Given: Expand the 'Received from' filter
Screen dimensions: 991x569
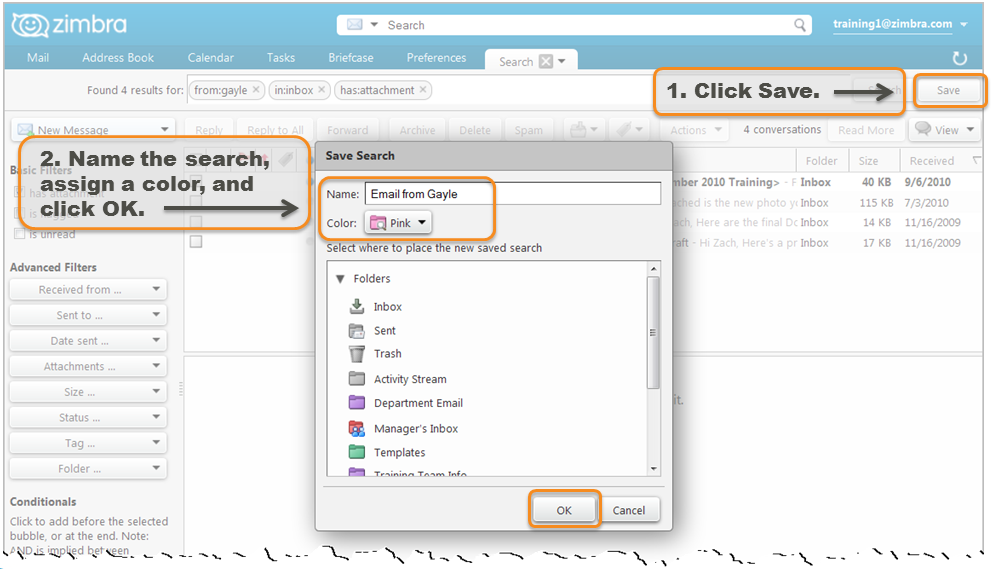Looking at the screenshot, I should (88, 290).
